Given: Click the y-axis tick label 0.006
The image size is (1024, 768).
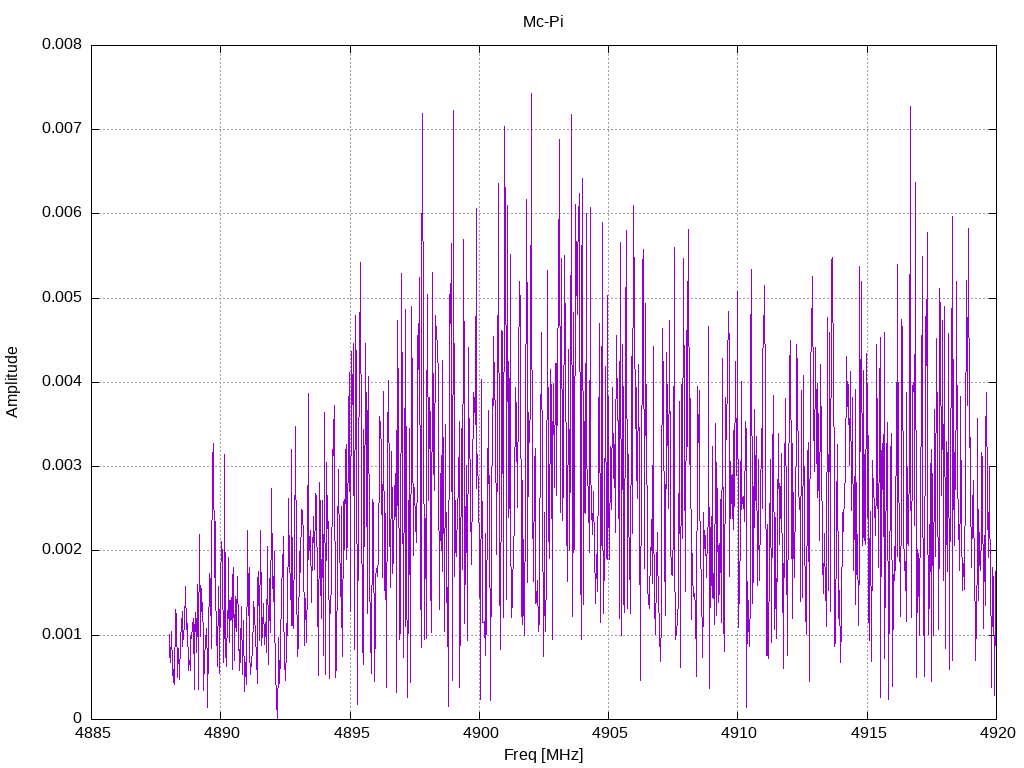Looking at the screenshot, I should [x=62, y=213].
